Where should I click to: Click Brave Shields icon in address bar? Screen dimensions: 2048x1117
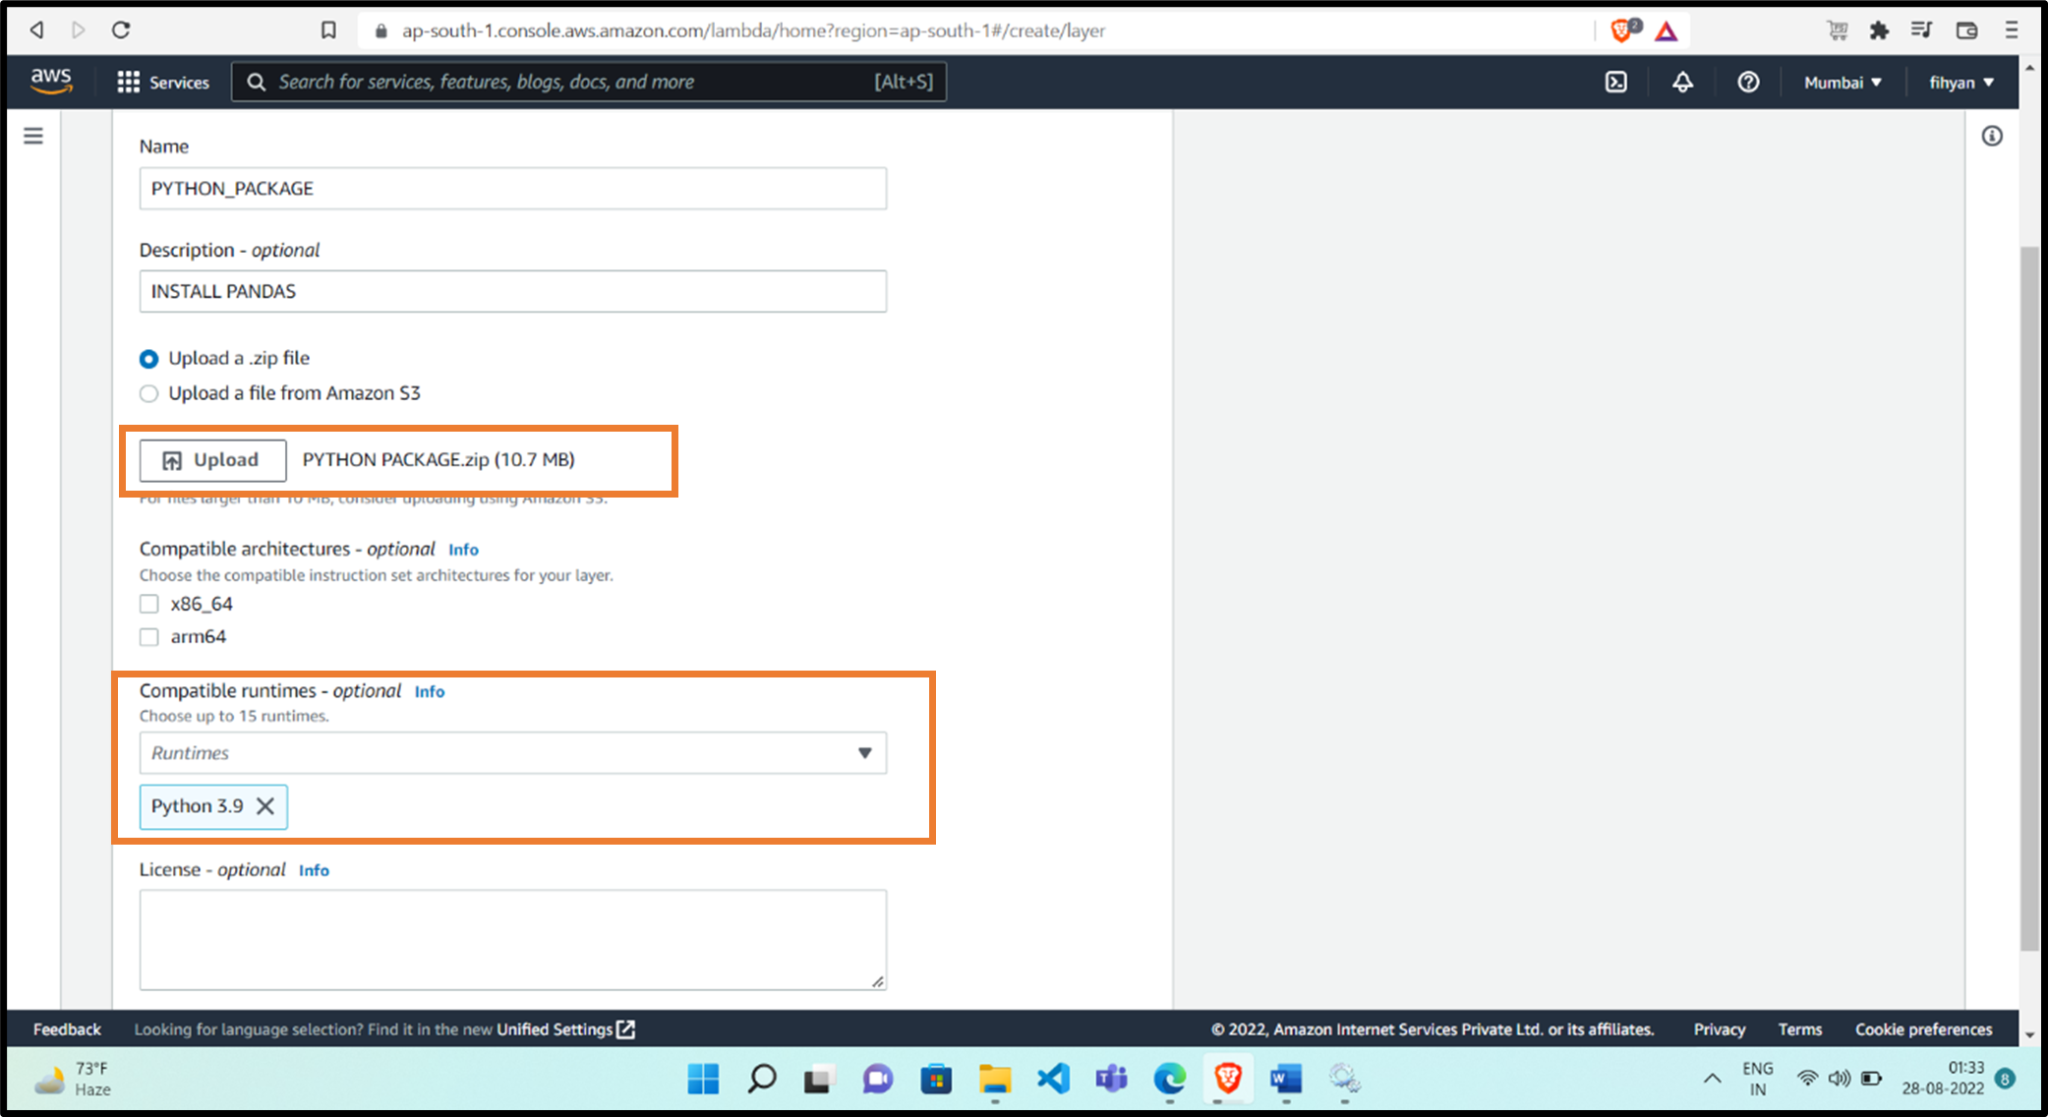pyautogui.click(x=1622, y=30)
